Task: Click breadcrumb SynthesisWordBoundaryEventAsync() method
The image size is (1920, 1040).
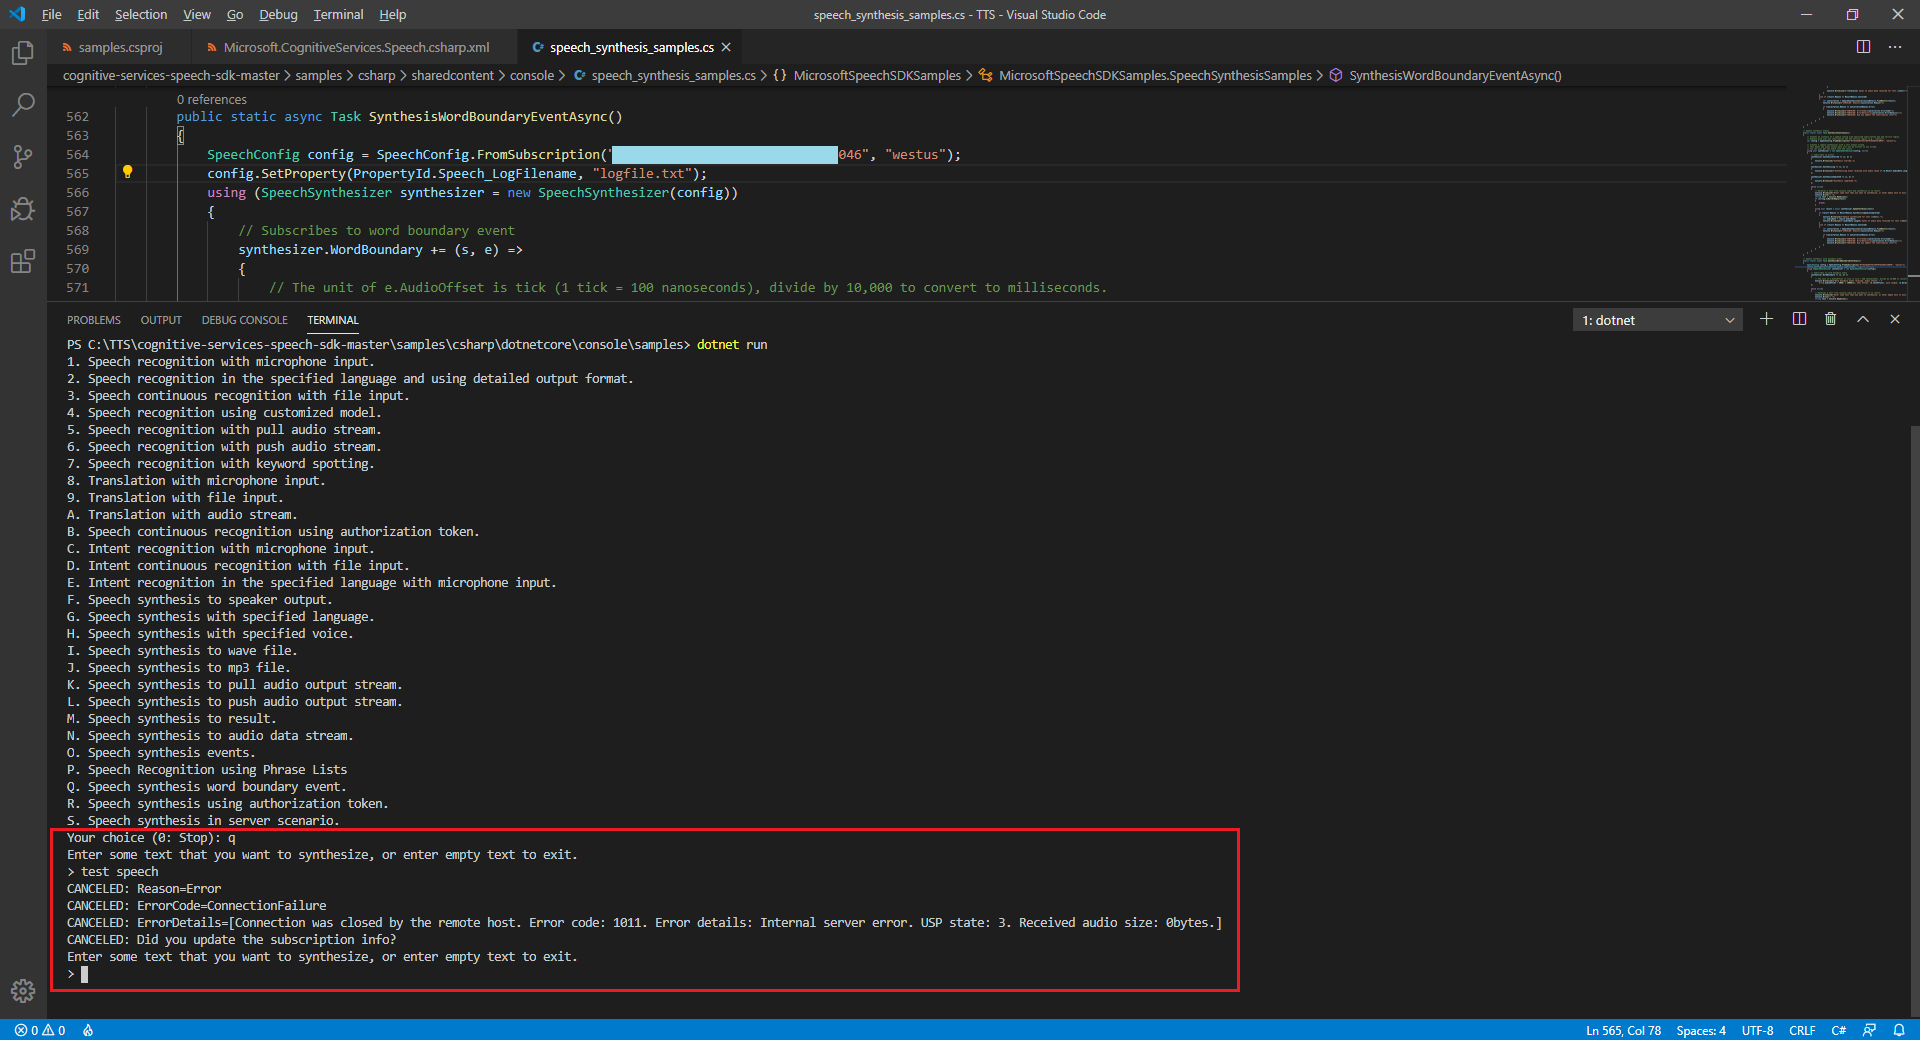Action: 1445,75
